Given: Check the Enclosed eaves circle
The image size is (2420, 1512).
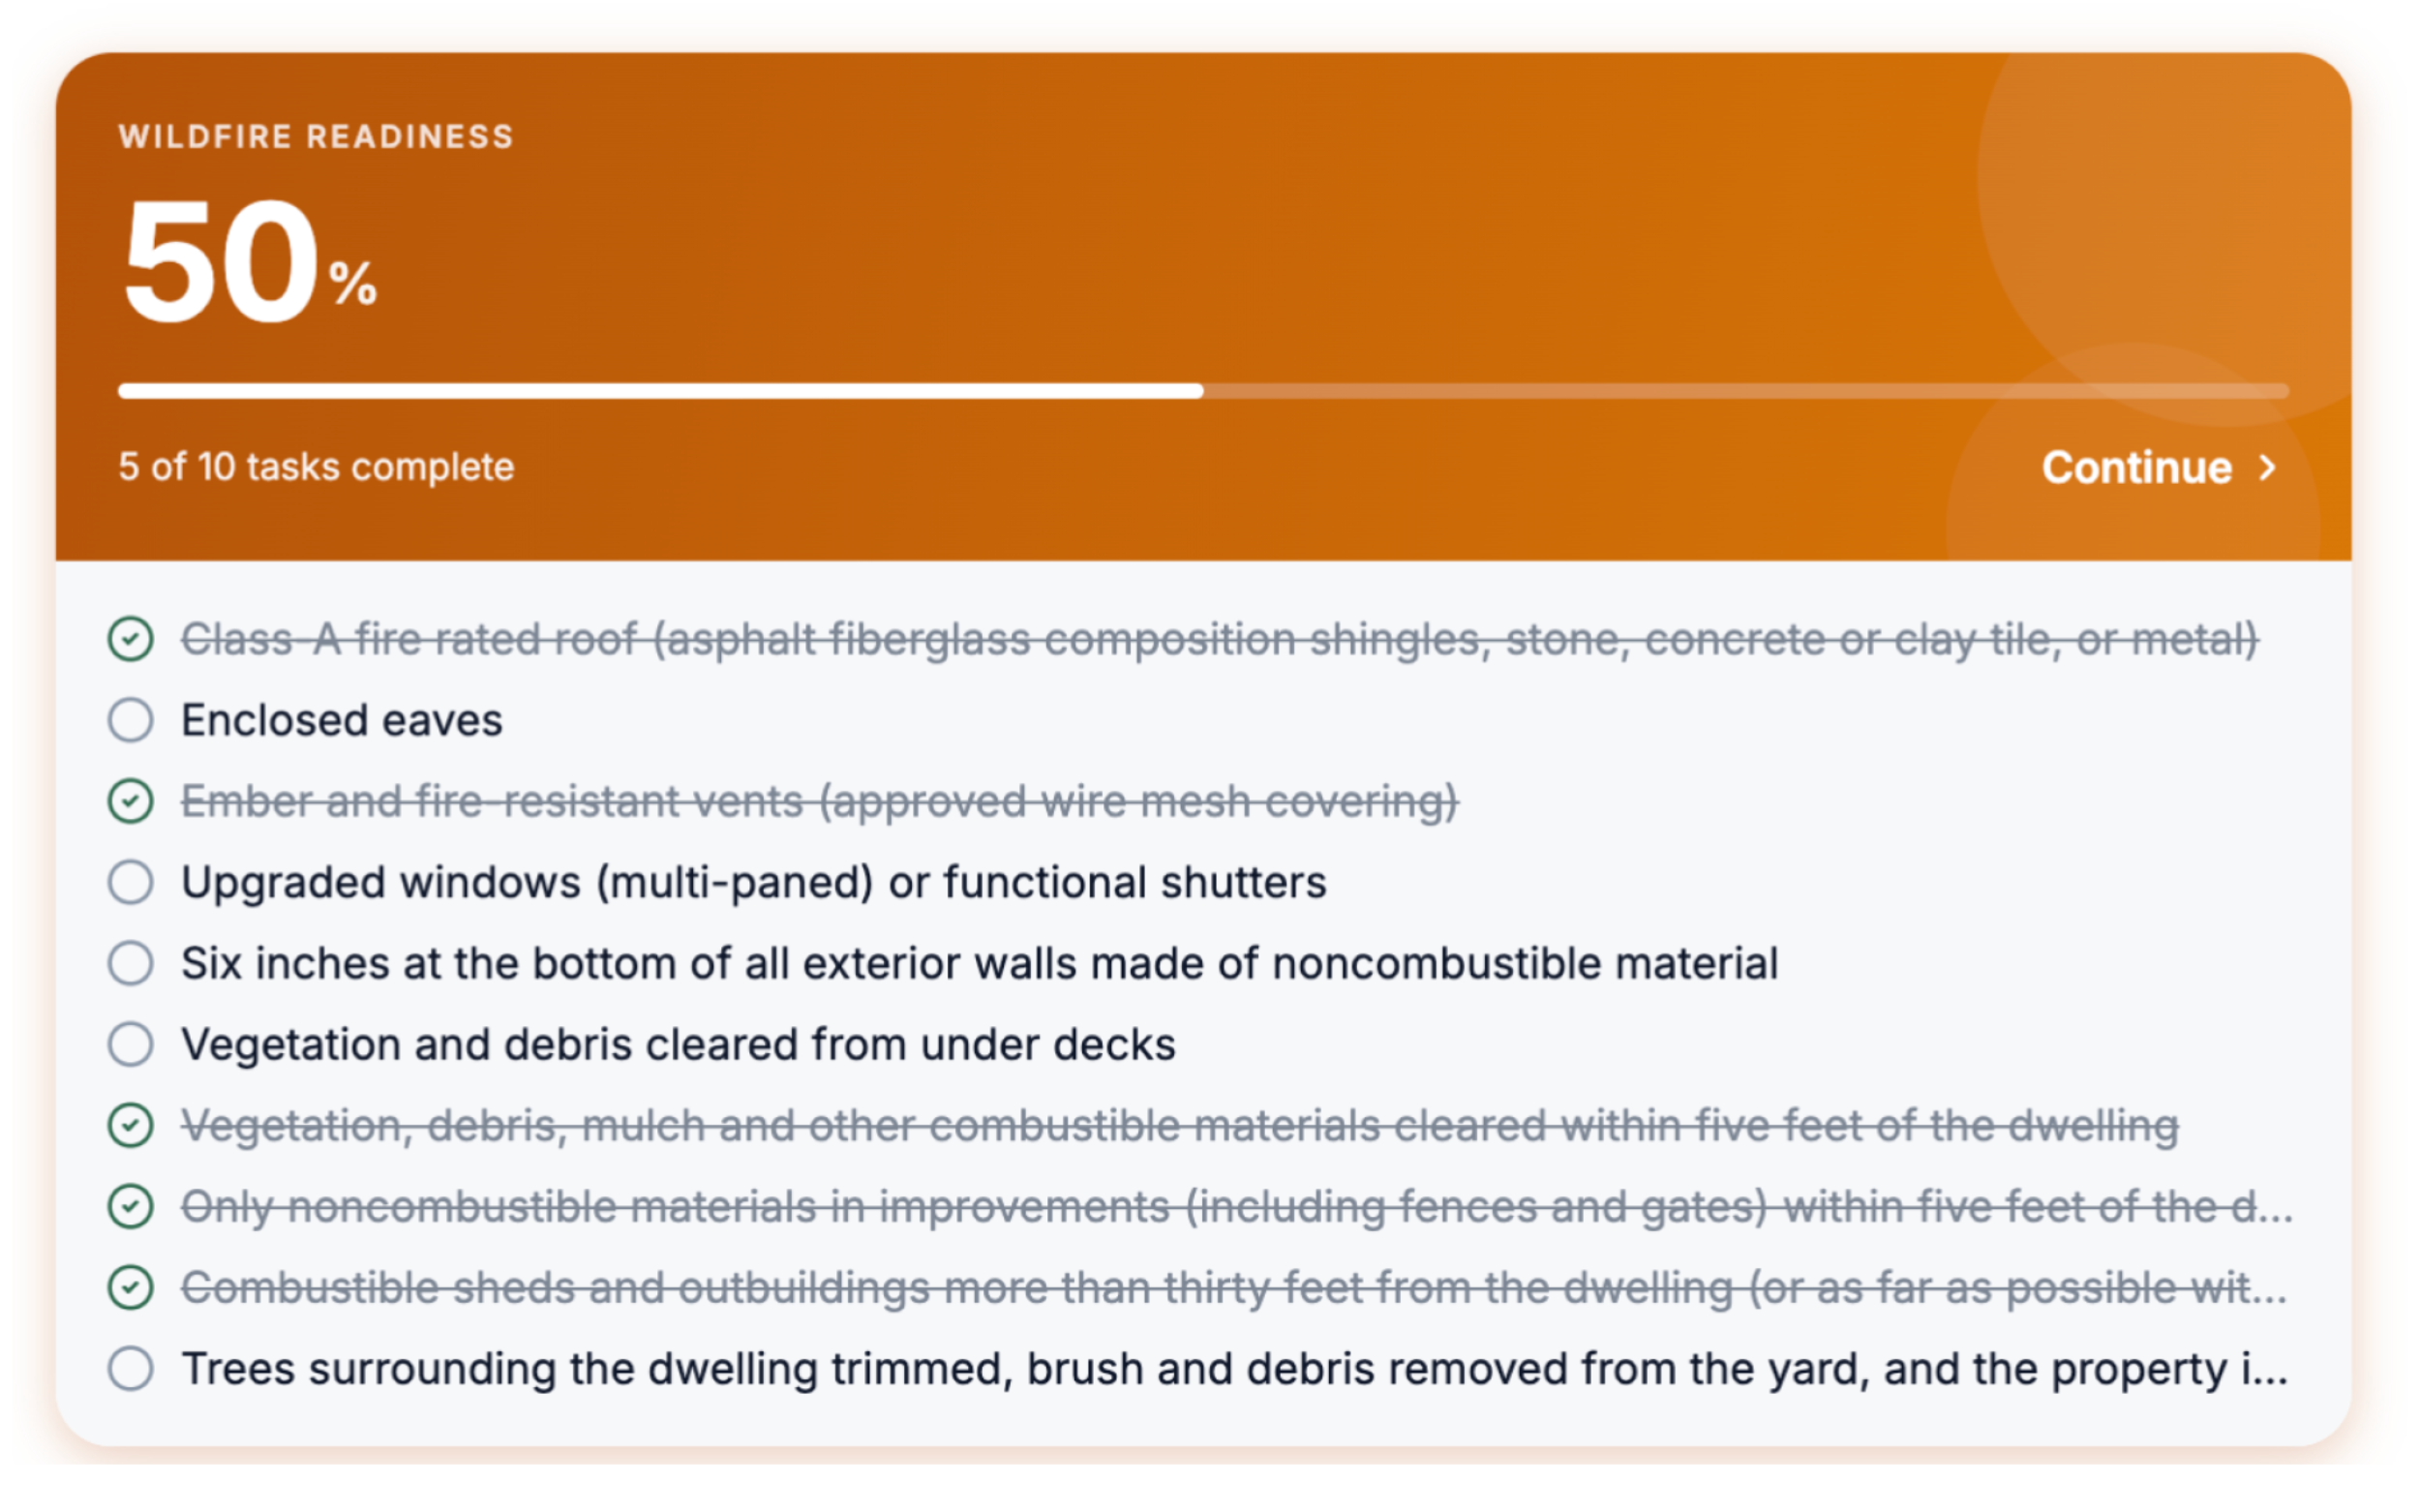Looking at the screenshot, I should point(131,720).
